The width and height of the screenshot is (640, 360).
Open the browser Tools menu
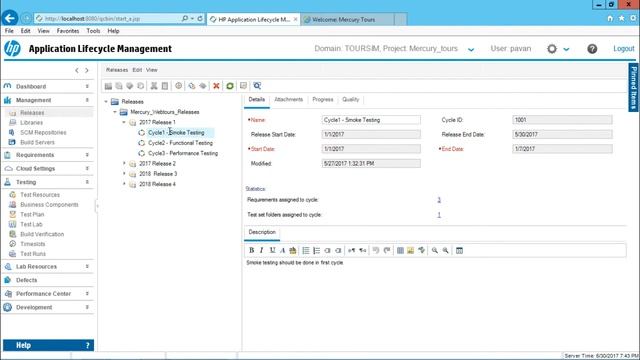93,31
